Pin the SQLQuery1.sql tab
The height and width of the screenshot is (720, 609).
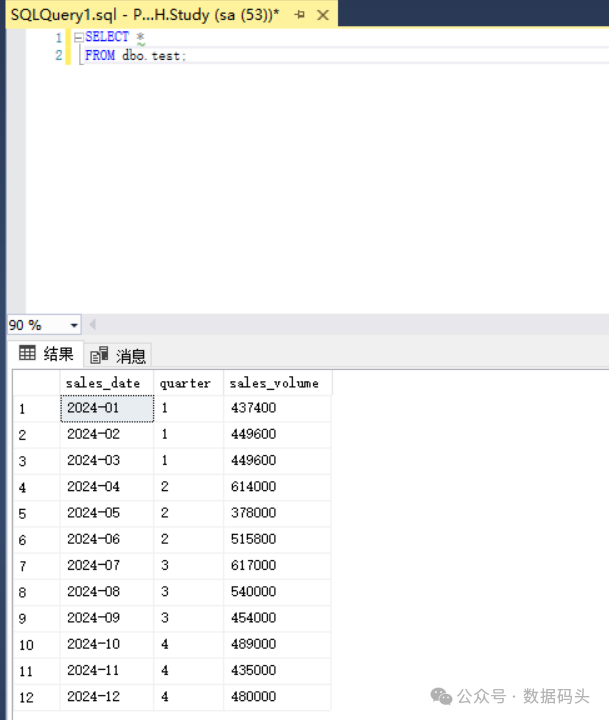(300, 15)
